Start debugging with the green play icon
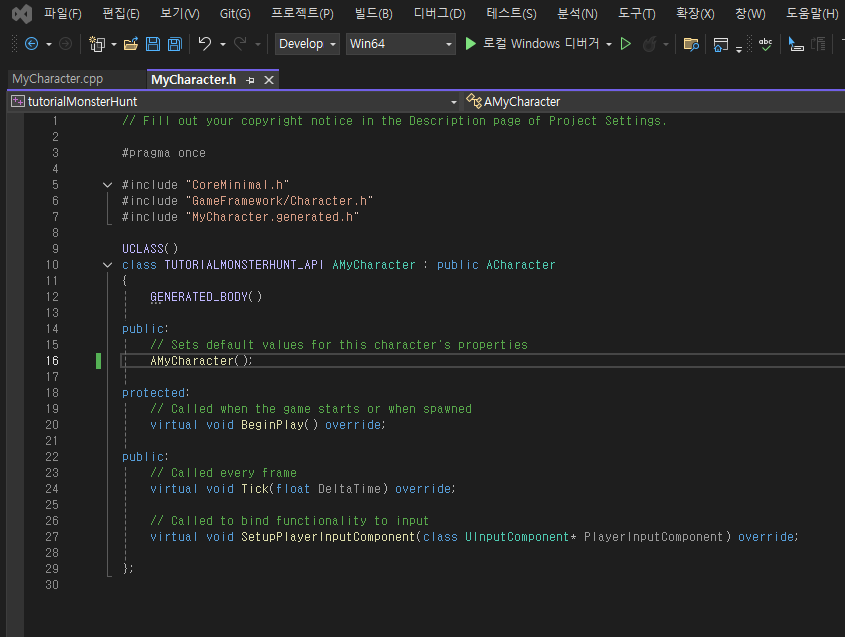The width and height of the screenshot is (845, 637). (470, 44)
